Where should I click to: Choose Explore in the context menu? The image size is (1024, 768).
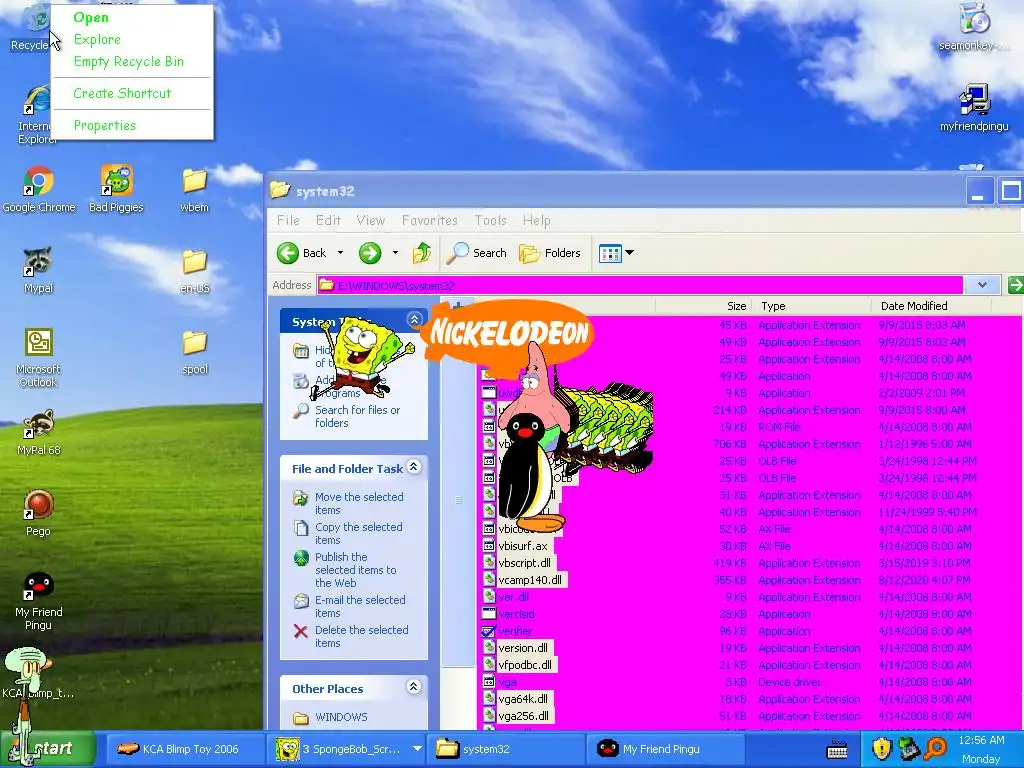(x=97, y=39)
